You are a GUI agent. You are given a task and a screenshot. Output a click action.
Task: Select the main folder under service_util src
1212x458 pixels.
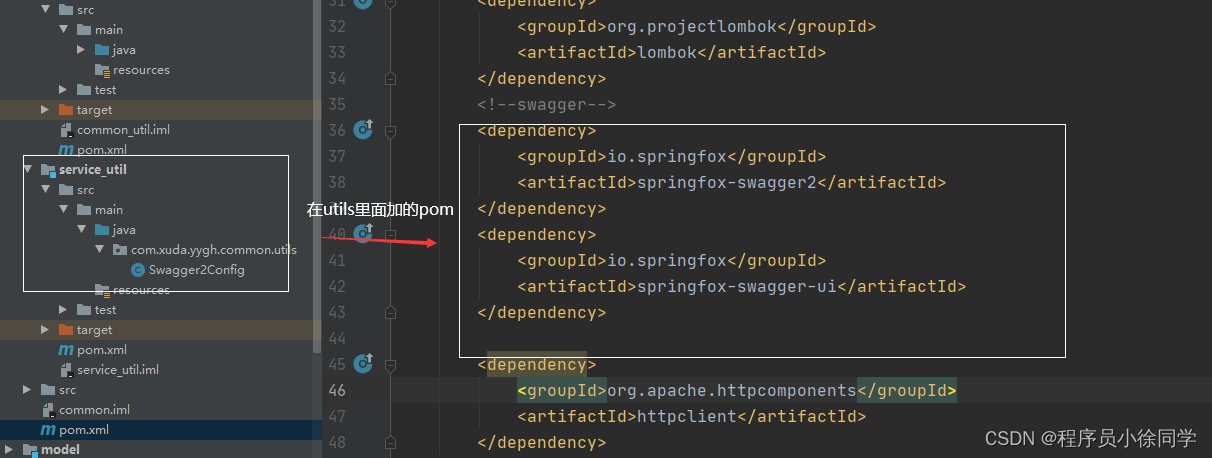click(109, 210)
